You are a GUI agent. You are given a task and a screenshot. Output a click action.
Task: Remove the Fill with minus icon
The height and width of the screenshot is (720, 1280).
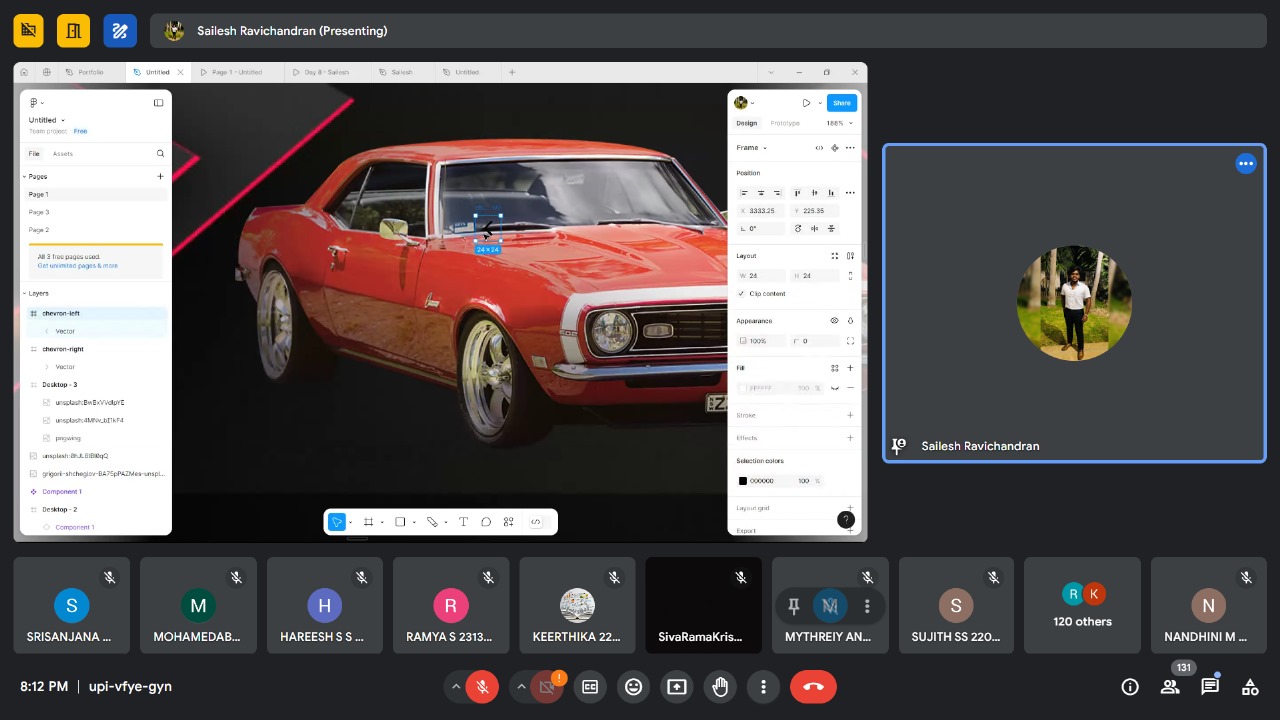coord(850,388)
